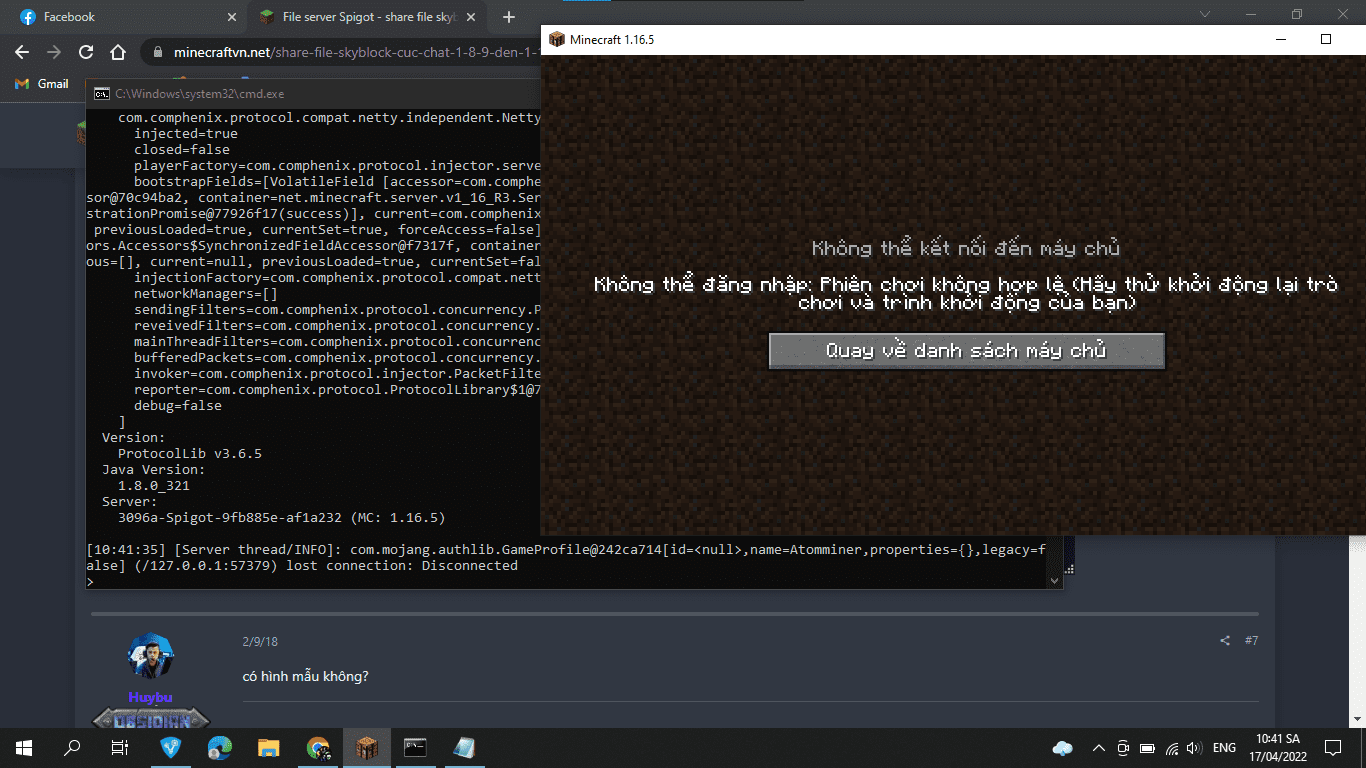This screenshot has height=768, width=1366.
Task: Switch to Command Prompt via the taskbar icon
Action: pyautogui.click(x=415, y=748)
